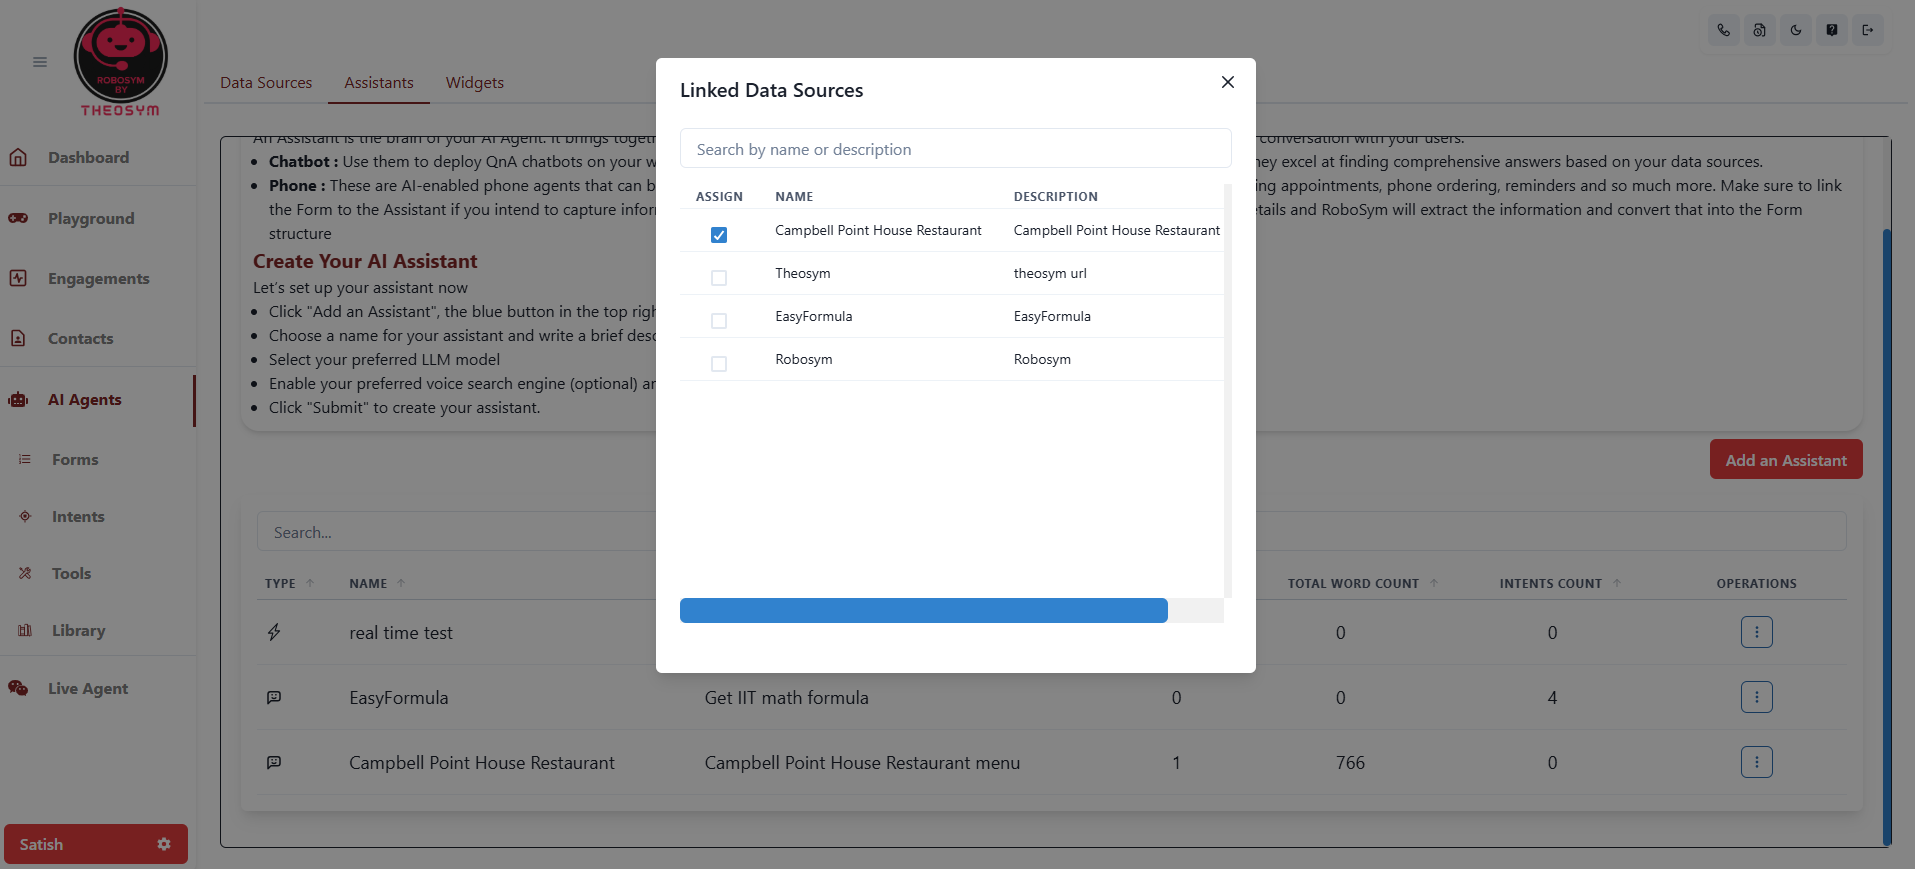Screen dimensions: 1915x869
Task: Open Contacts from the sidebar
Action: 80,338
